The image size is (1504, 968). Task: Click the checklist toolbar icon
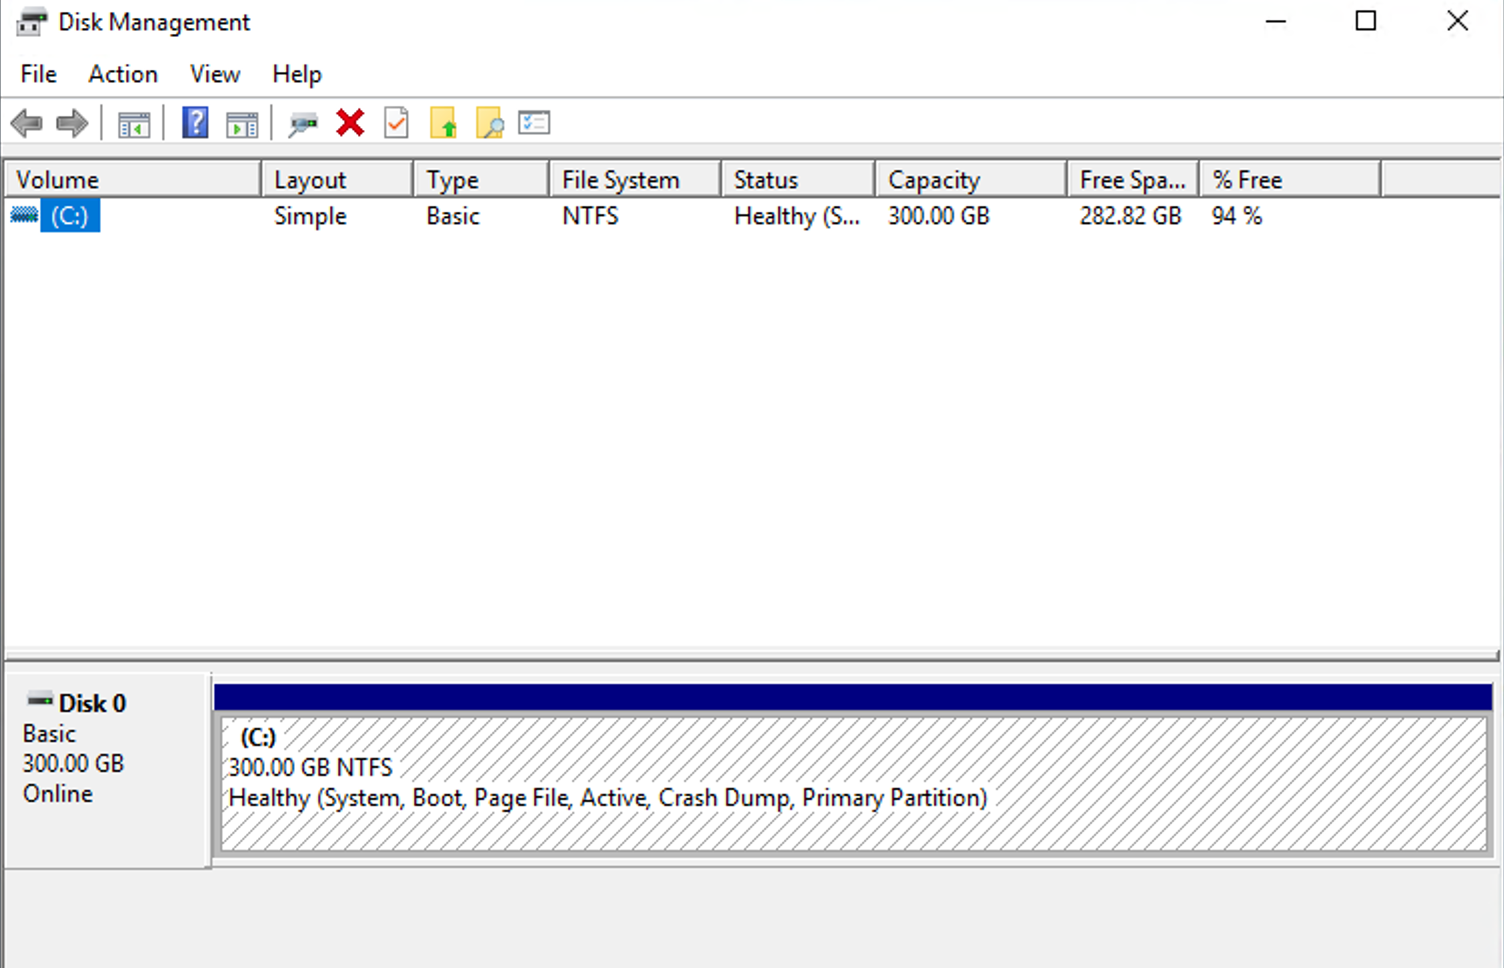click(x=534, y=122)
